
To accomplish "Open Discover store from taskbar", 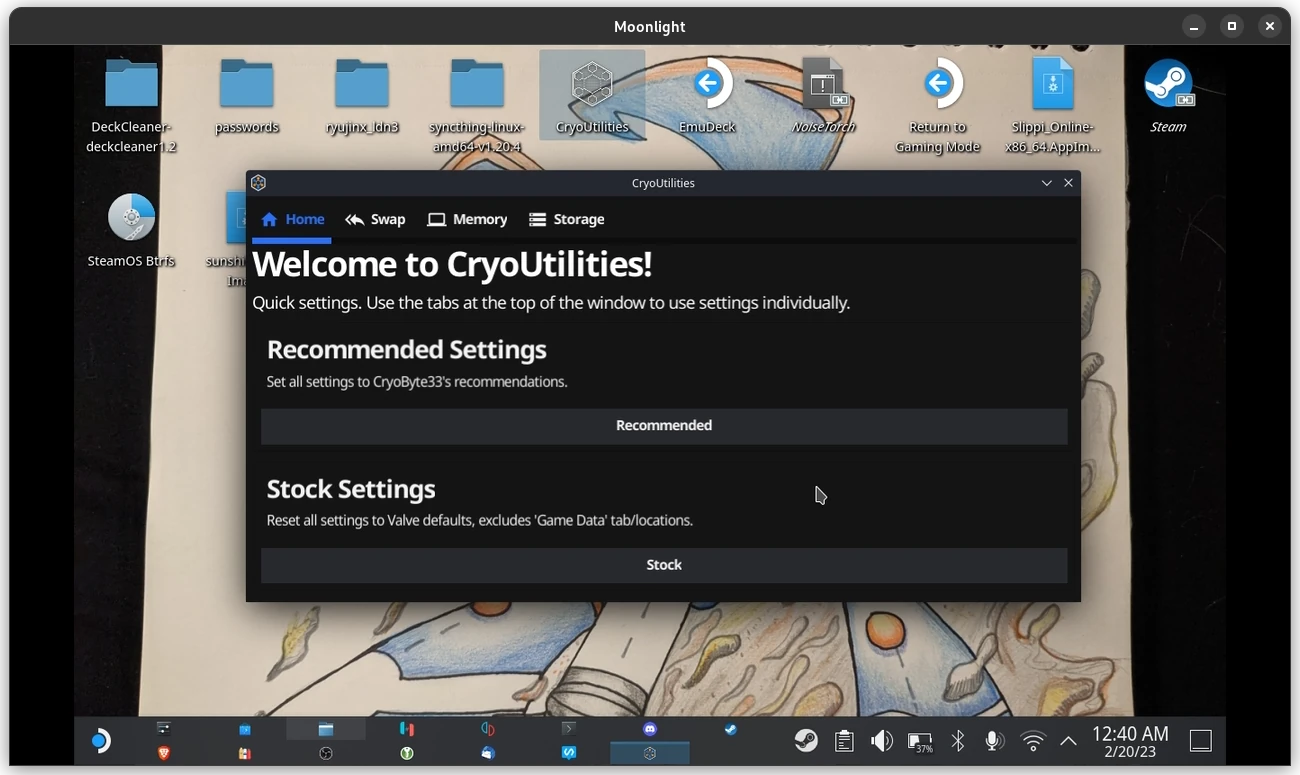I will [245, 730].
